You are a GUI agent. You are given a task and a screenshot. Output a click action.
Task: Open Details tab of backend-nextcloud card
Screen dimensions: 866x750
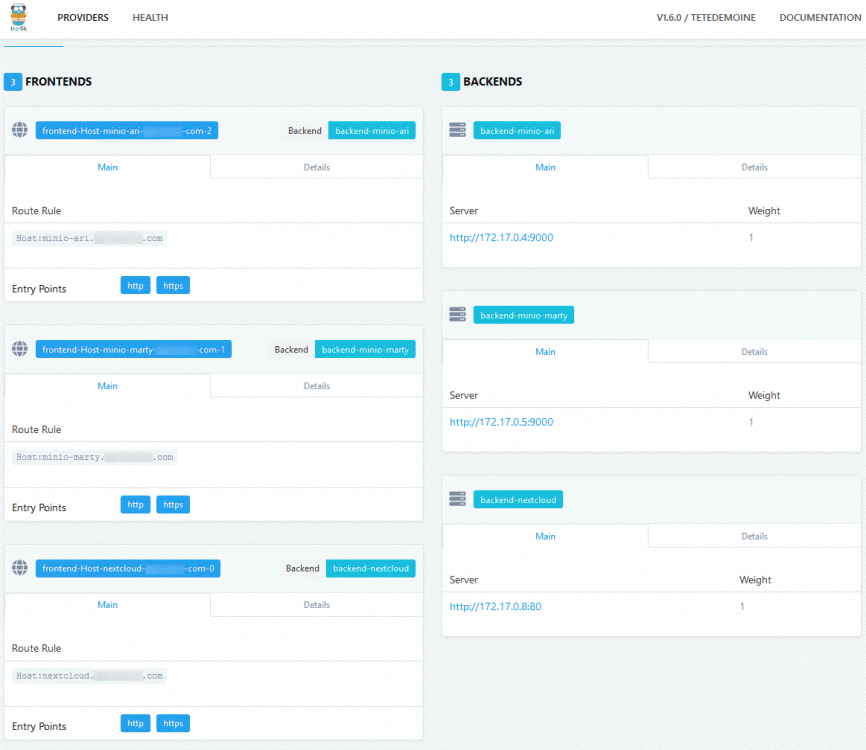[x=754, y=536]
